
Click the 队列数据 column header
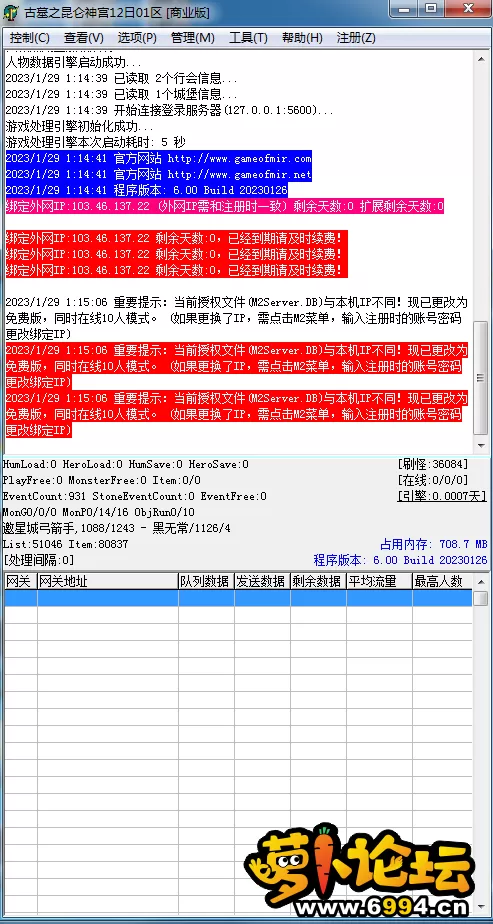point(206,581)
